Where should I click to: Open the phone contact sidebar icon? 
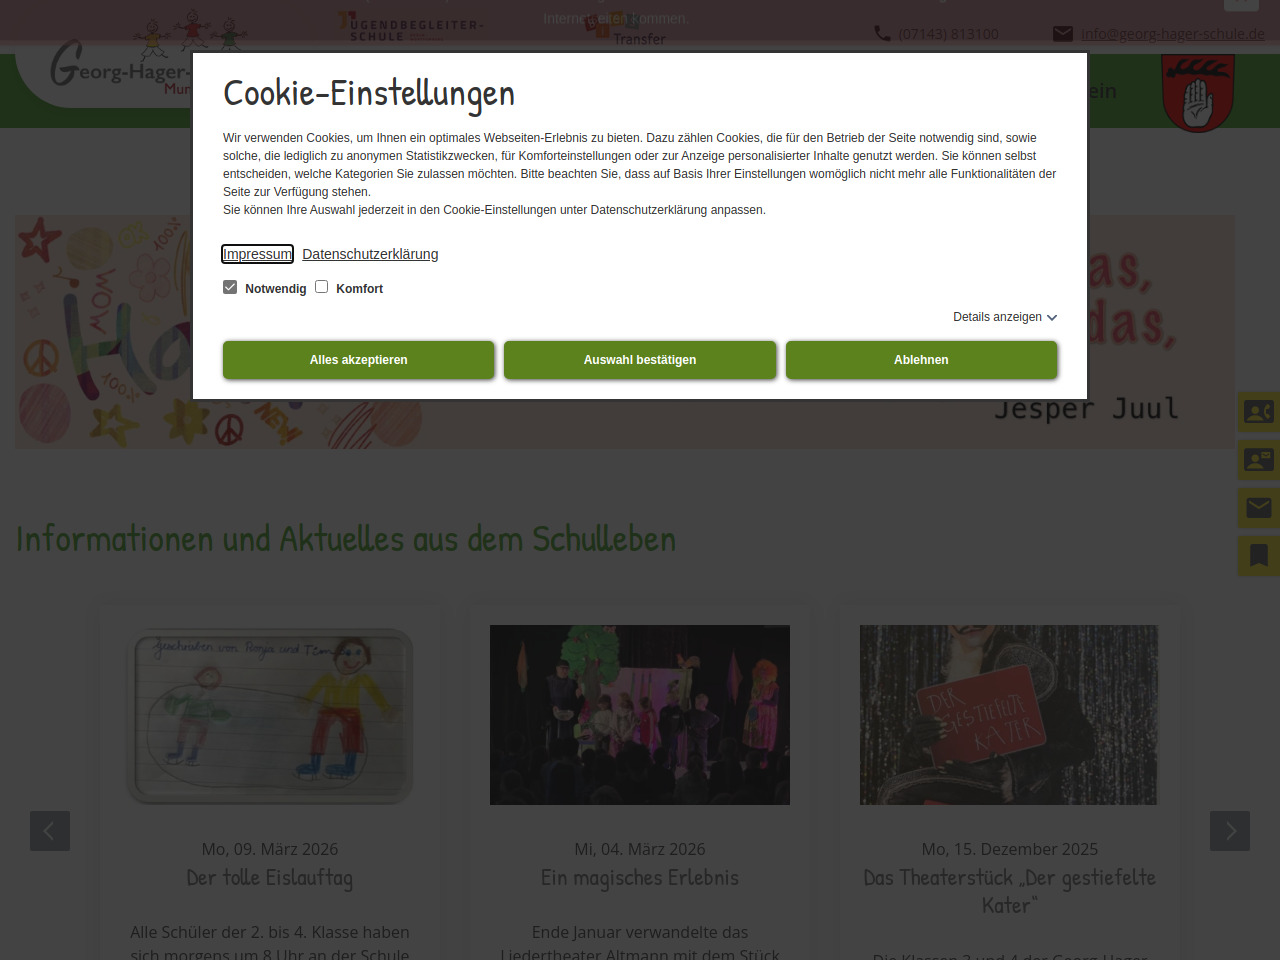click(1258, 412)
